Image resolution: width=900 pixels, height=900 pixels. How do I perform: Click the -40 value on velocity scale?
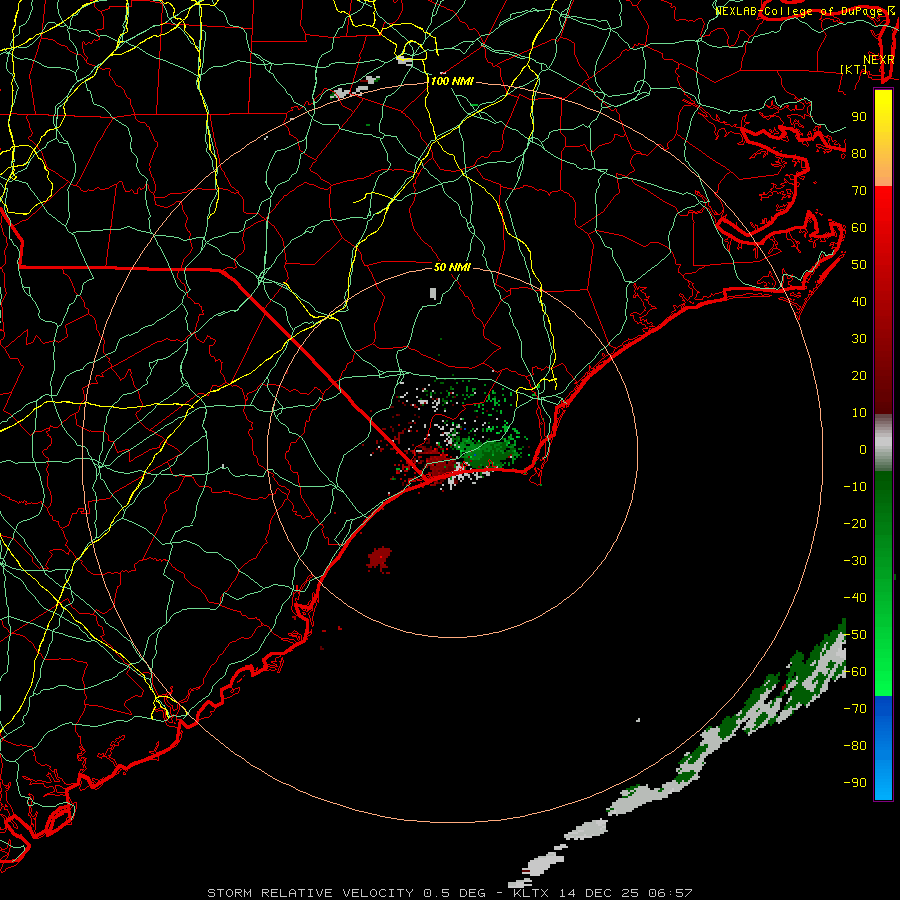[x=855, y=598]
